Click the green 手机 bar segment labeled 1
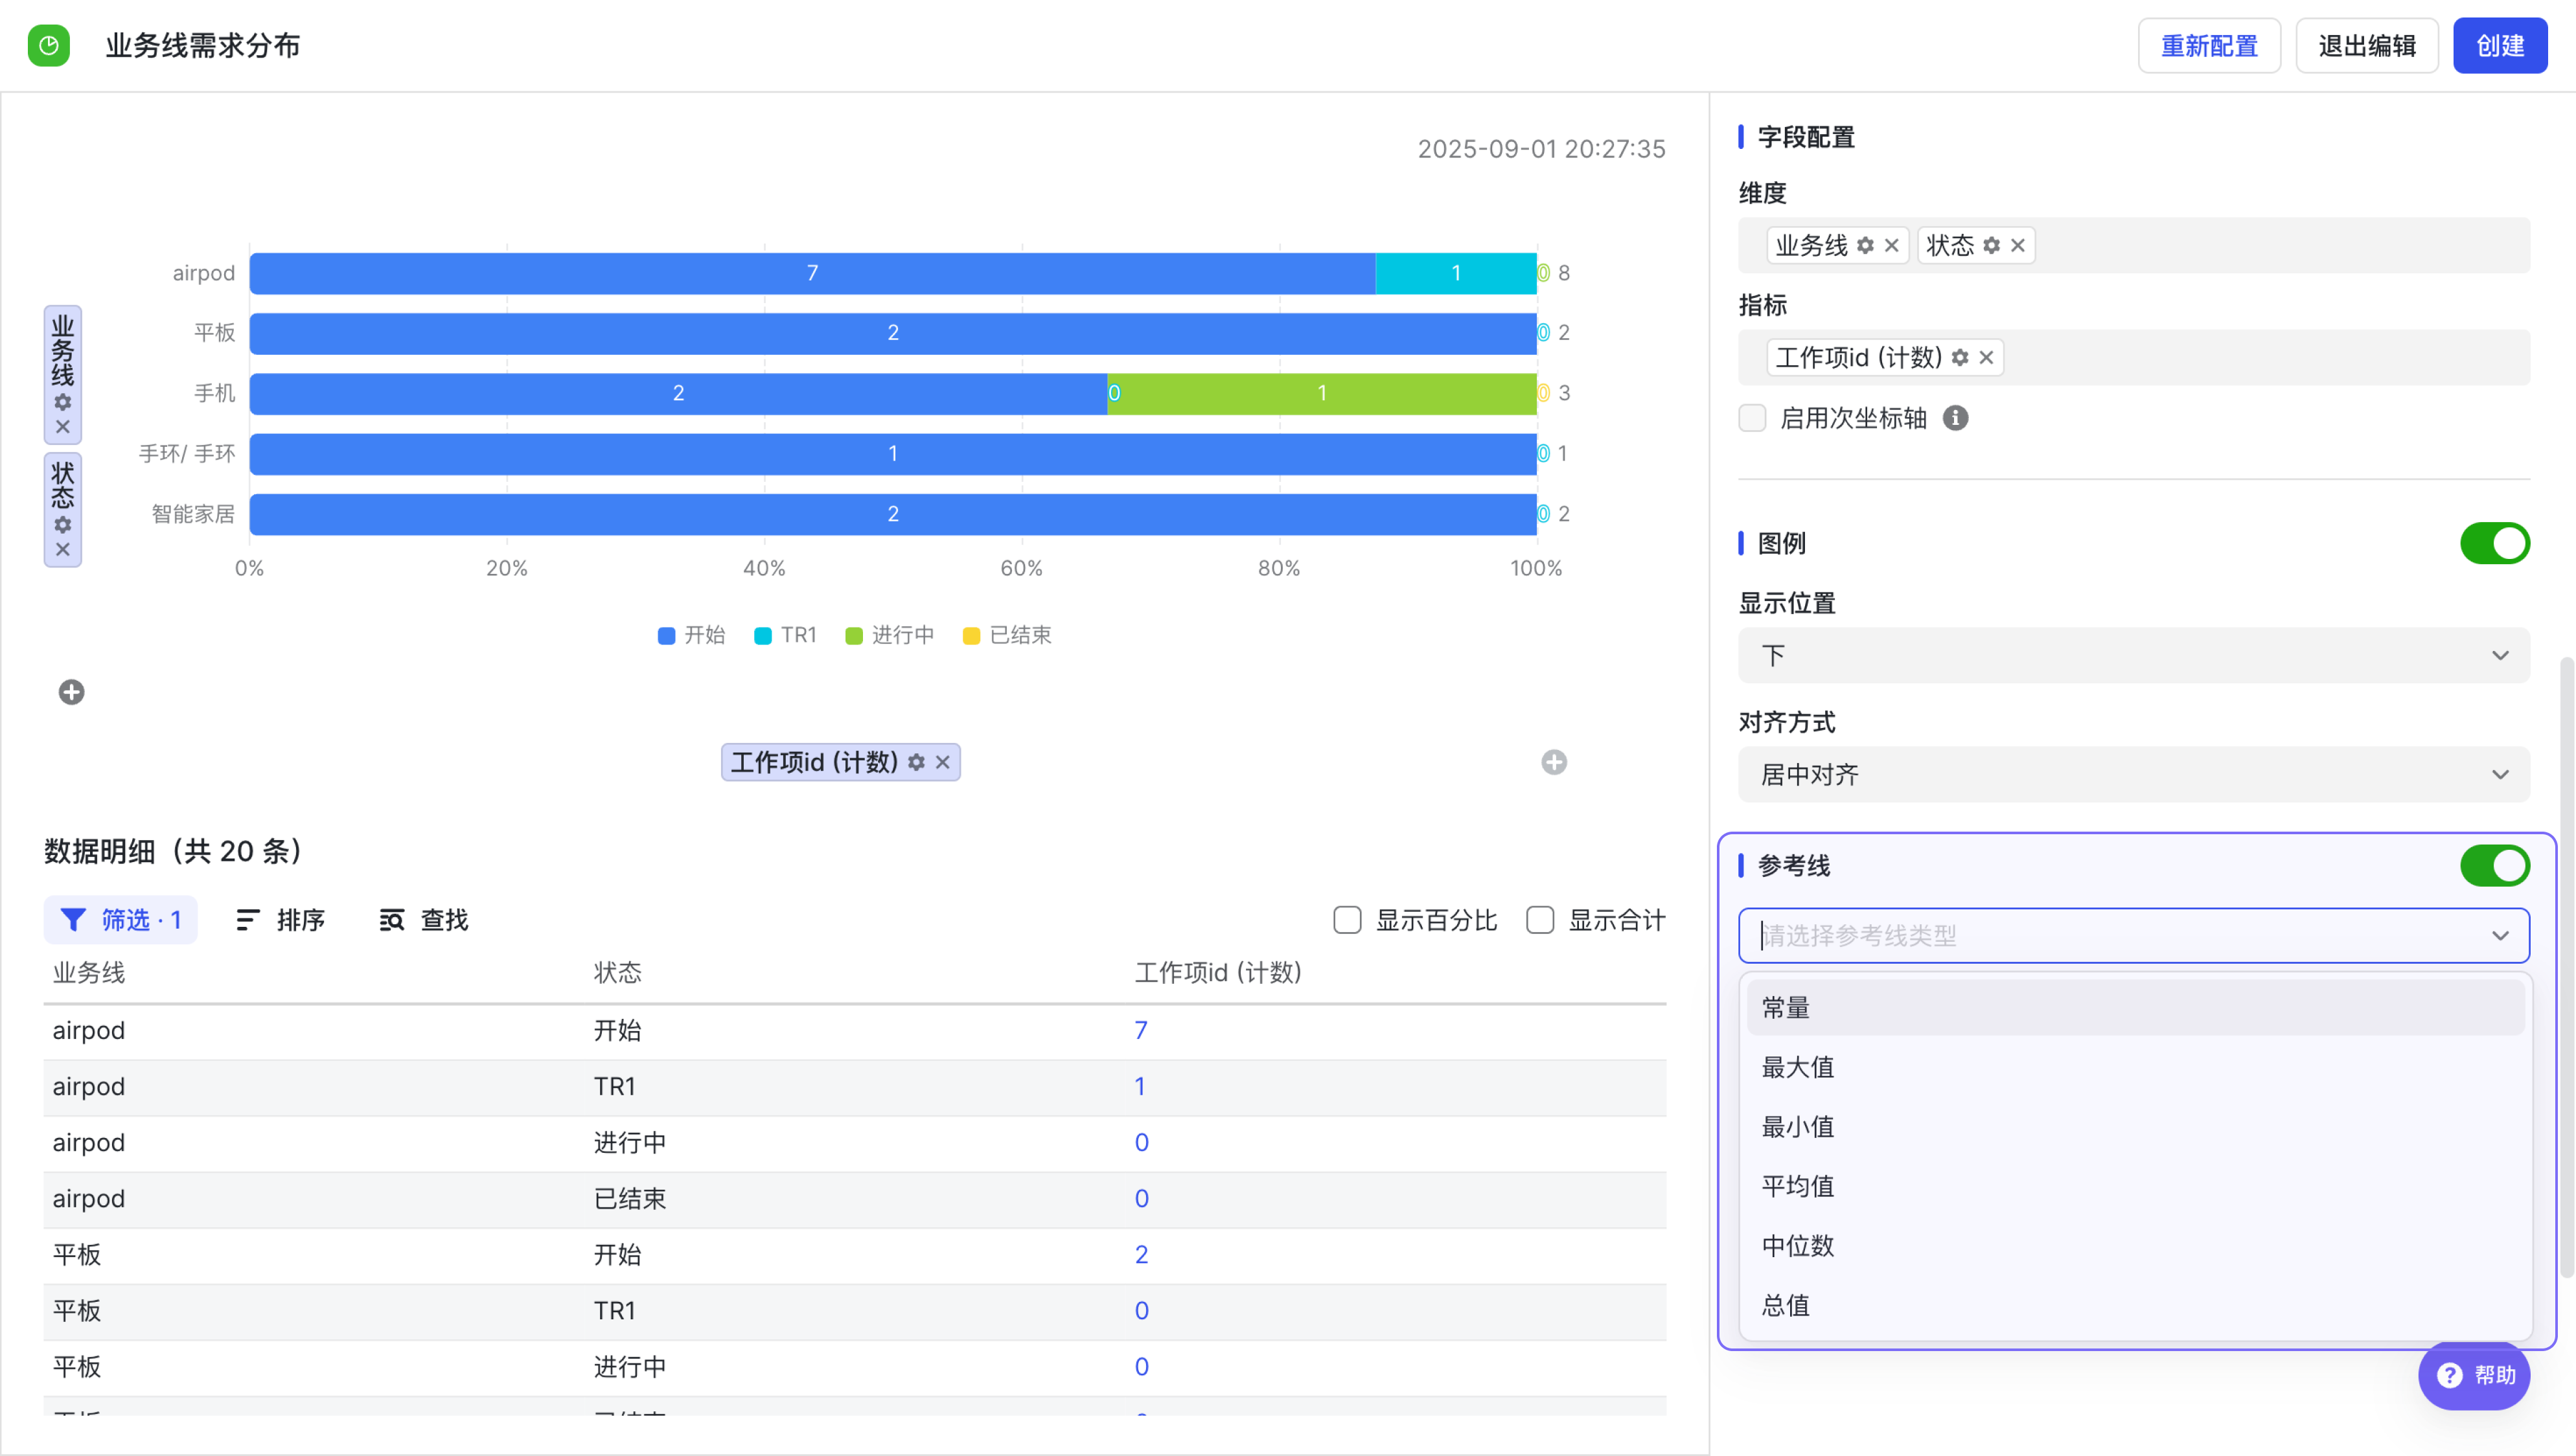 coord(1322,393)
